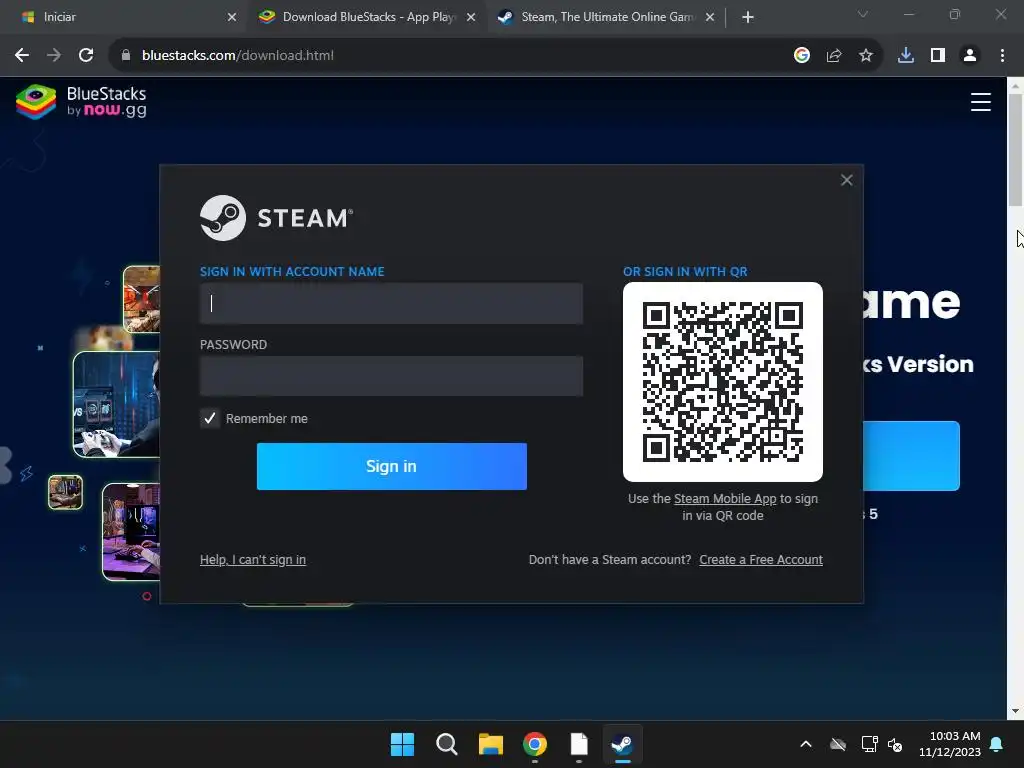
Task: Click the page vertical scrollbar thumb
Action: (x=1015, y=150)
